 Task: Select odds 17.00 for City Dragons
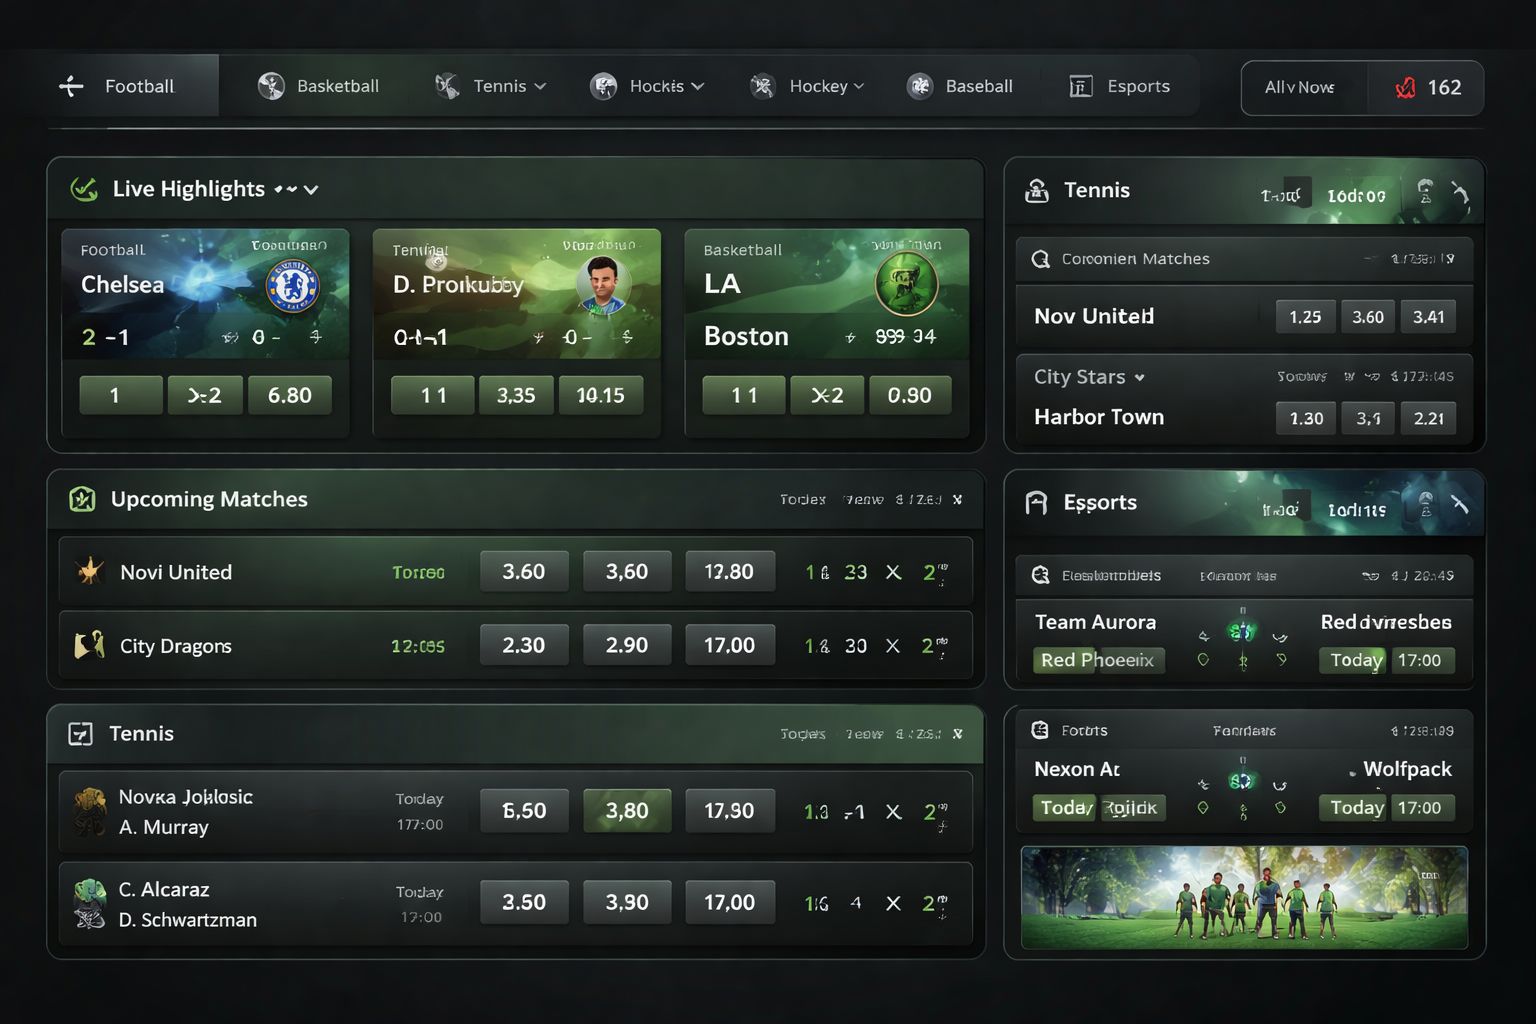pyautogui.click(x=729, y=645)
